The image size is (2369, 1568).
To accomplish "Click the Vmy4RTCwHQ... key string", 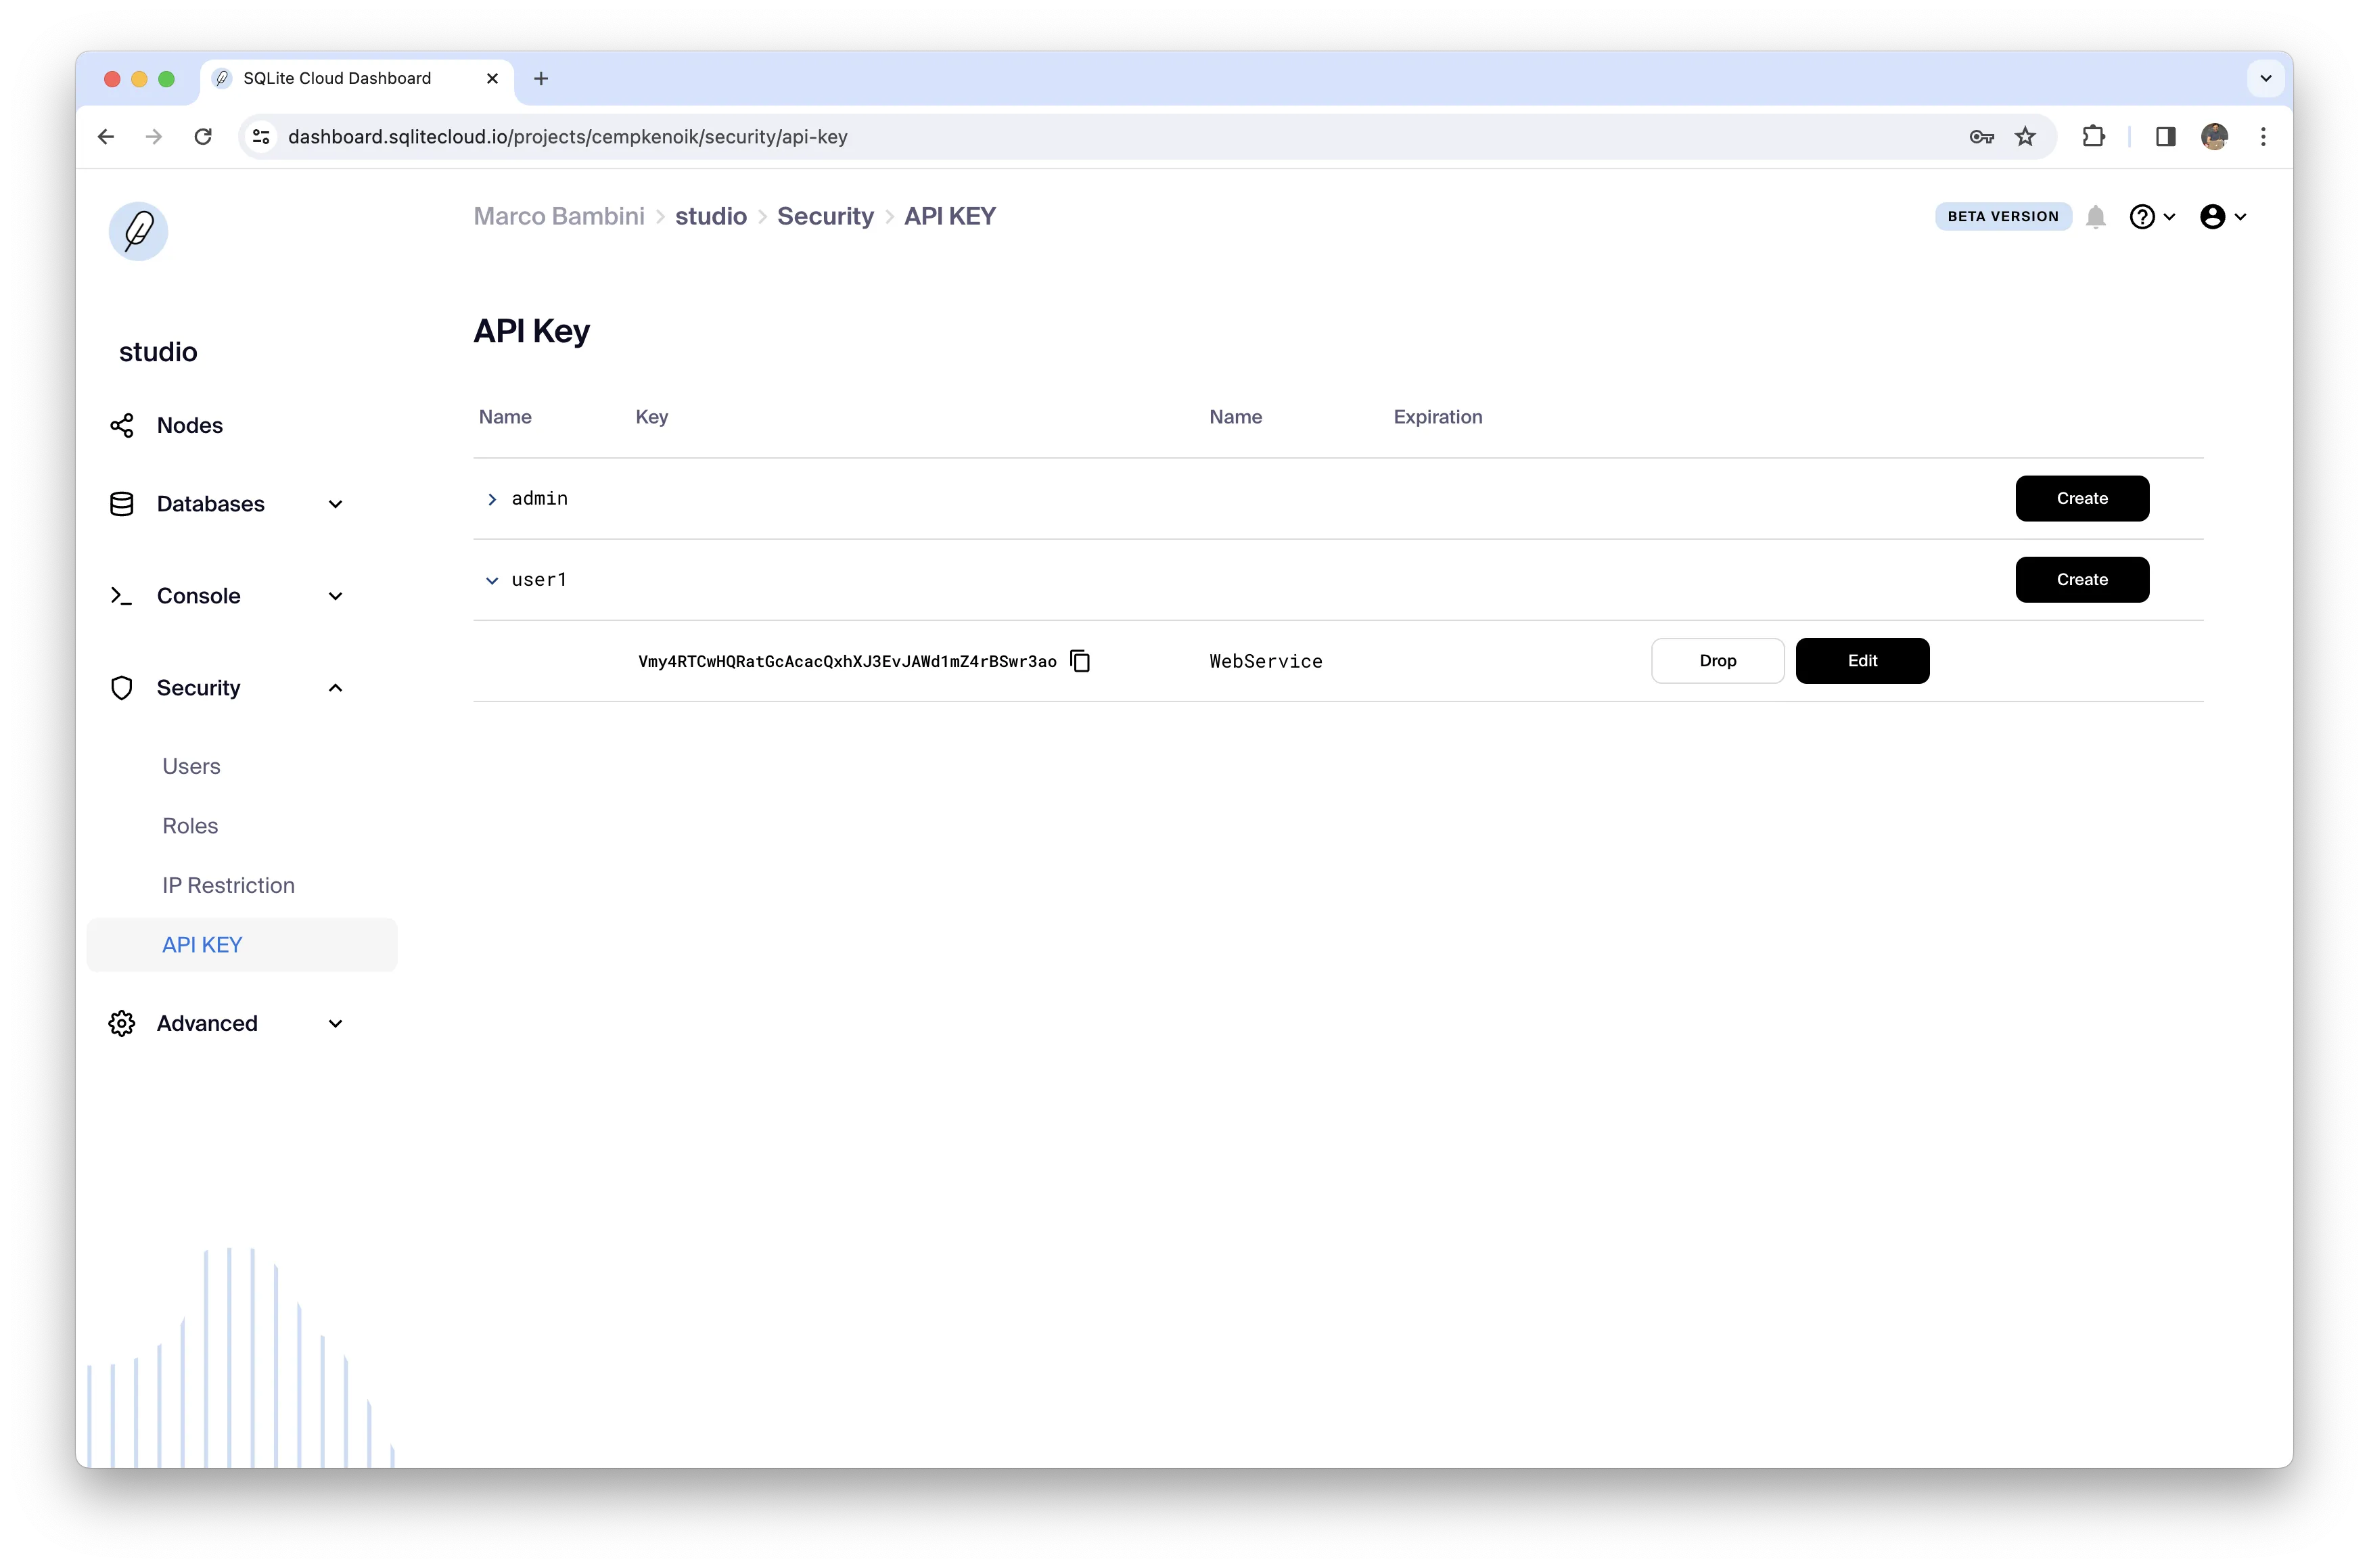I will (847, 662).
